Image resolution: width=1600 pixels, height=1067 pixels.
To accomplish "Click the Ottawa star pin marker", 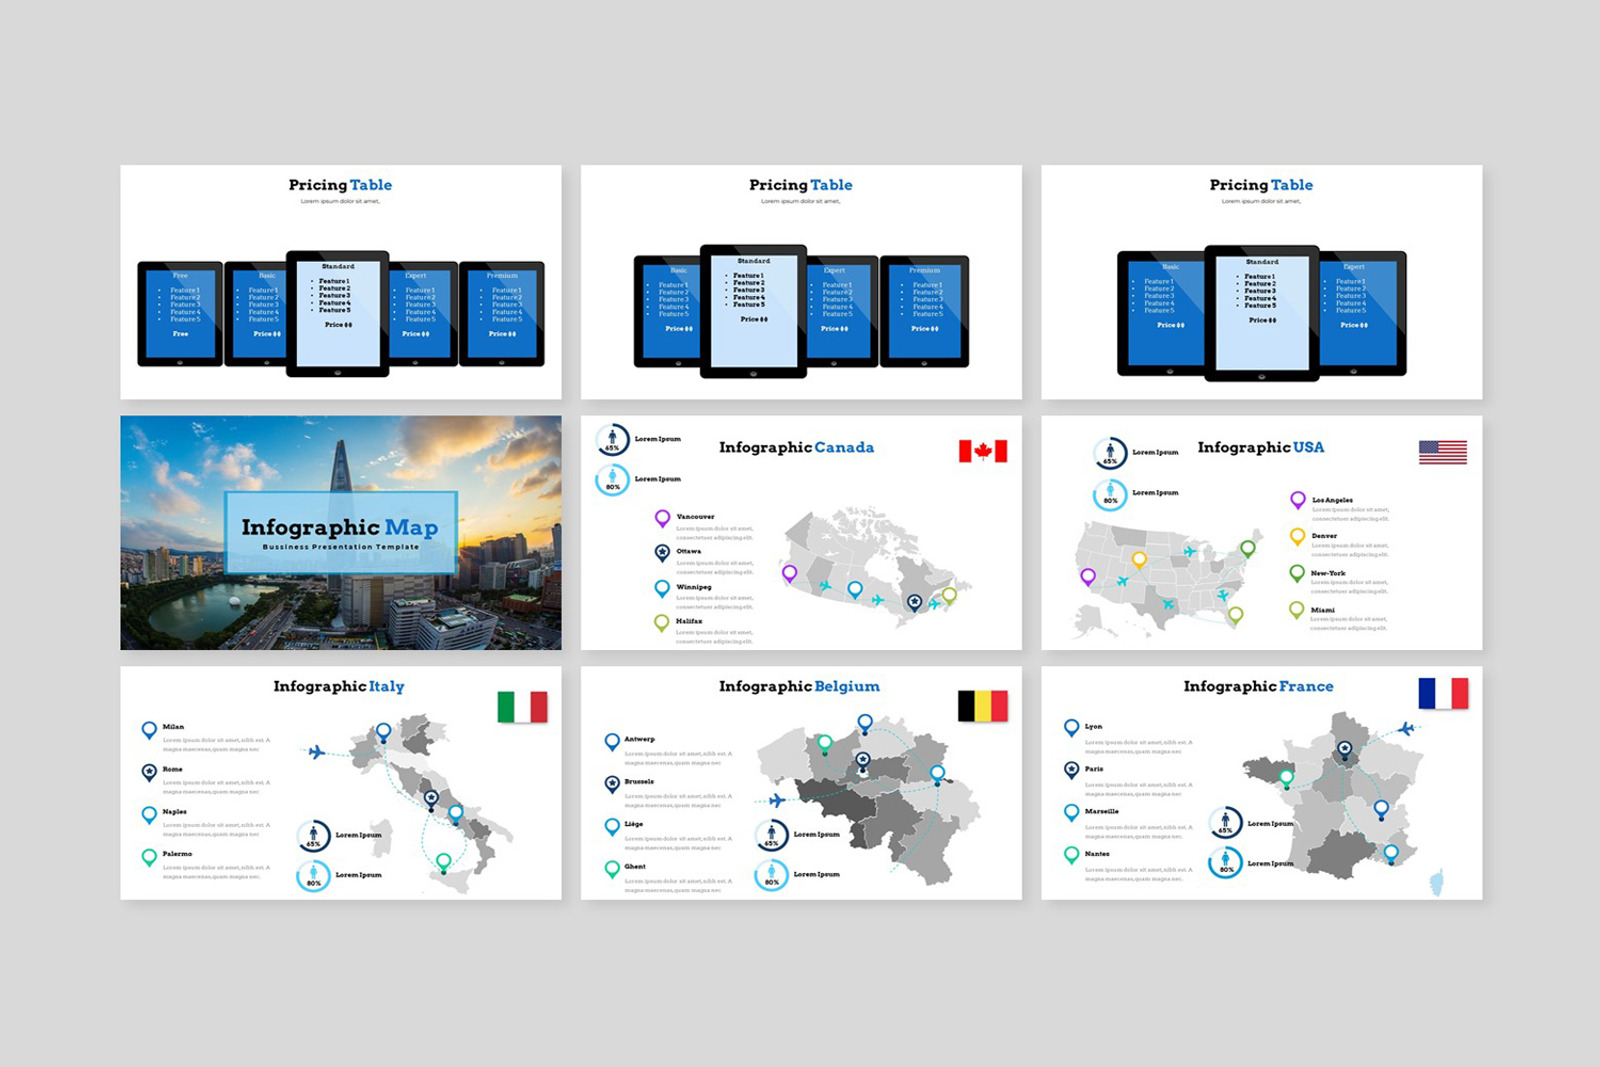I will [662, 552].
